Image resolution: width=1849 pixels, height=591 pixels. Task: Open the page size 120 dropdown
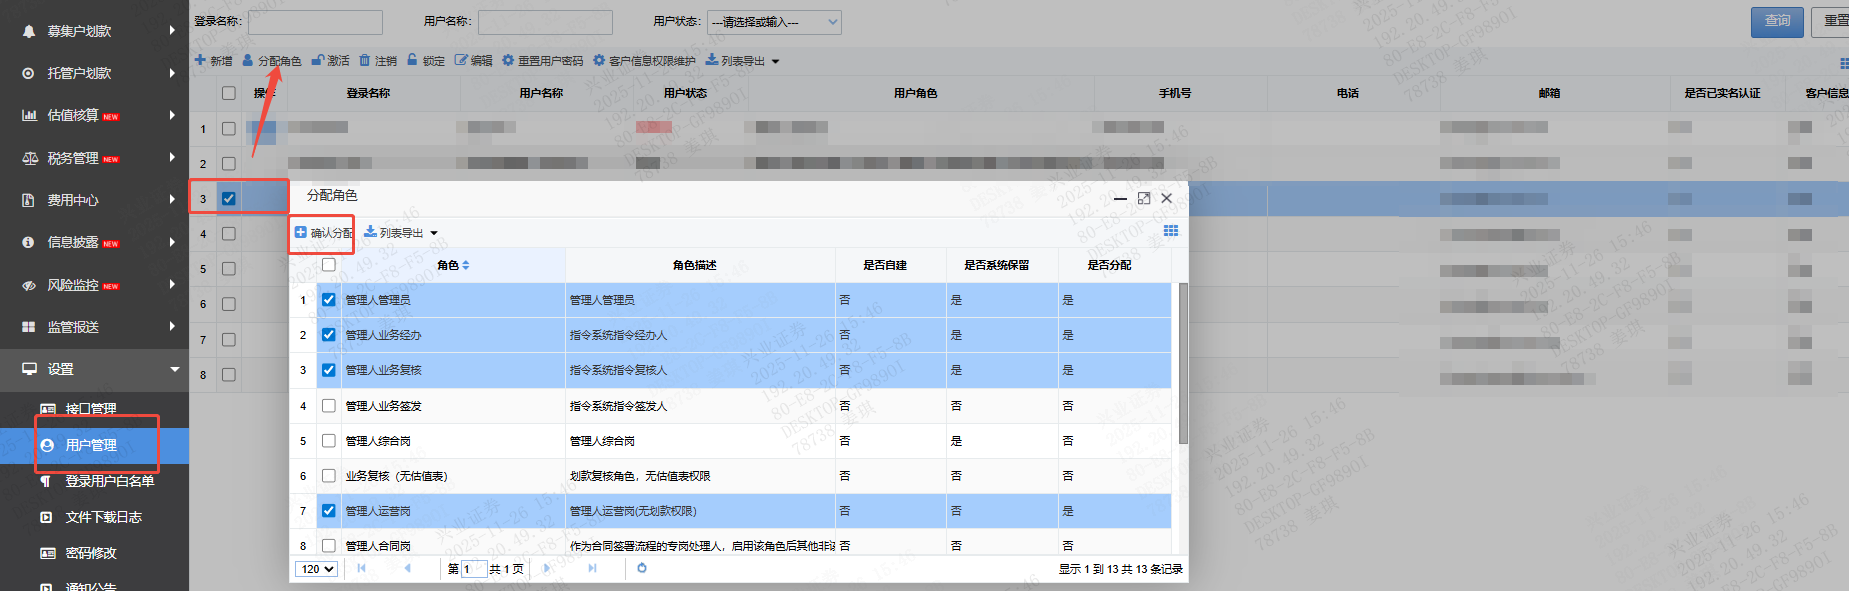click(x=316, y=569)
